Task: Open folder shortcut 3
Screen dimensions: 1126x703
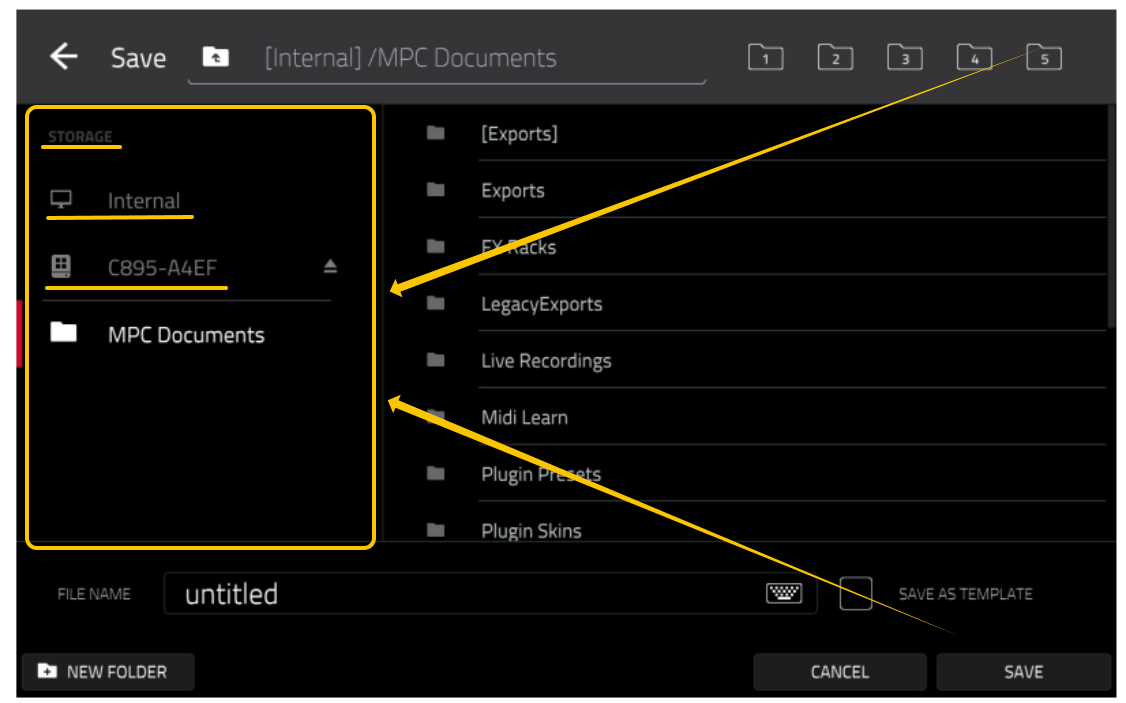Action: (x=905, y=57)
